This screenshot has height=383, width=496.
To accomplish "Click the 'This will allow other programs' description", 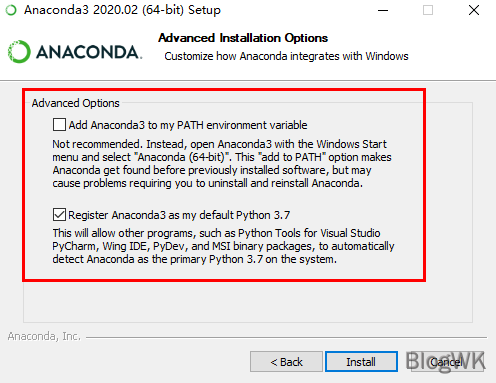I will [223, 246].
